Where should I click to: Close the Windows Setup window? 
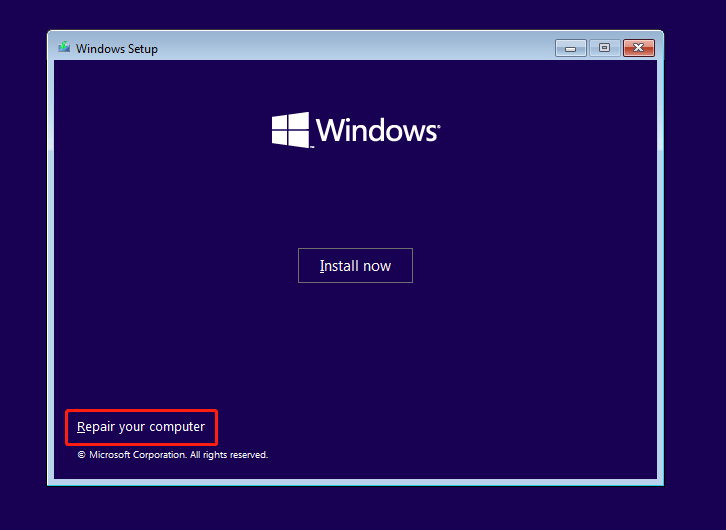pyautogui.click(x=638, y=48)
